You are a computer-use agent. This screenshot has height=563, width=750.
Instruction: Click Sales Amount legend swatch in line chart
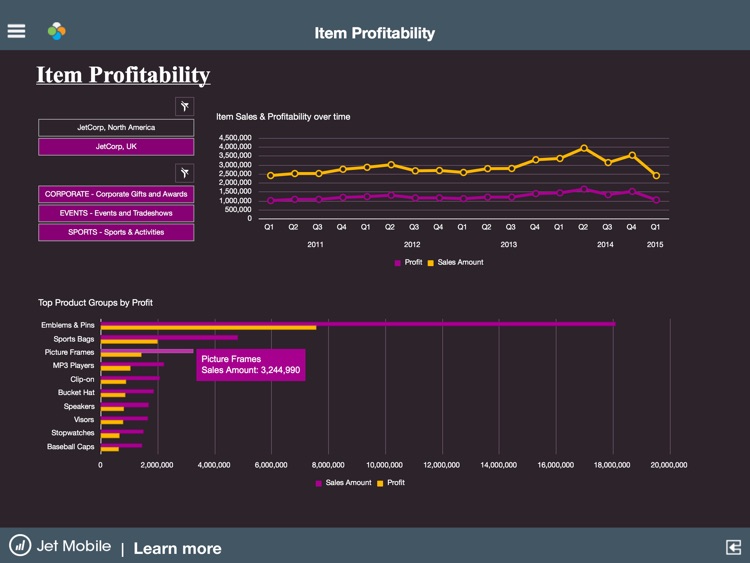tap(432, 262)
